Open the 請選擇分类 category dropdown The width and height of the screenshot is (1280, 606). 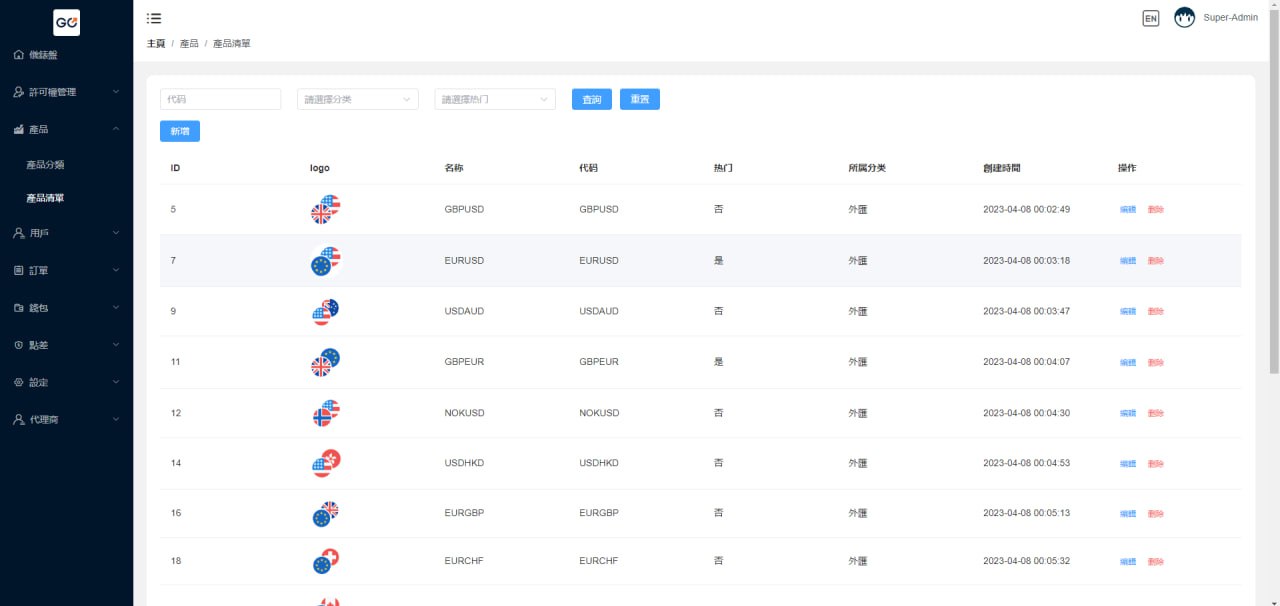(357, 99)
